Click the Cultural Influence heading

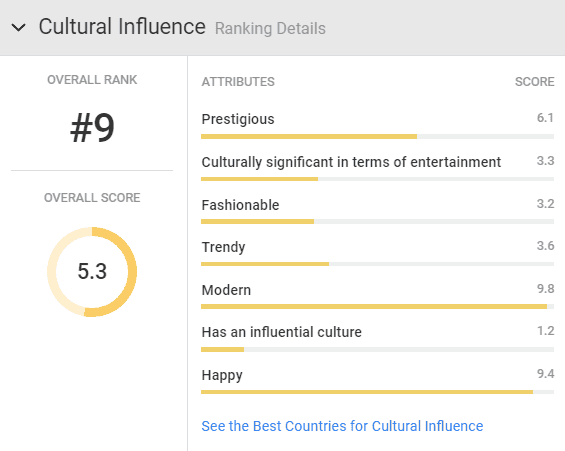(x=122, y=27)
